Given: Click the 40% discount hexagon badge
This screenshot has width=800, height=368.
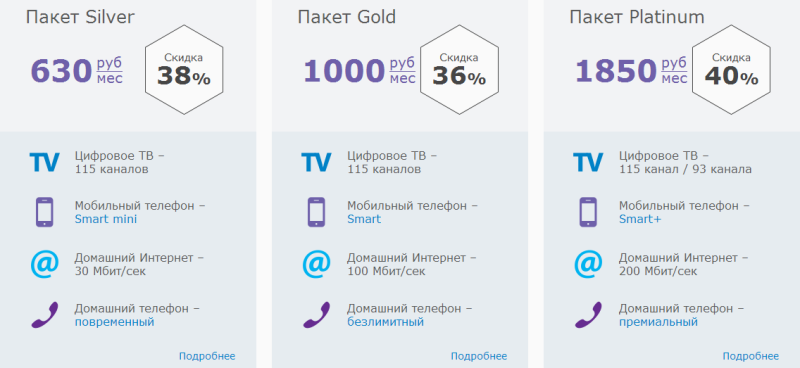Looking at the screenshot, I should tap(731, 70).
